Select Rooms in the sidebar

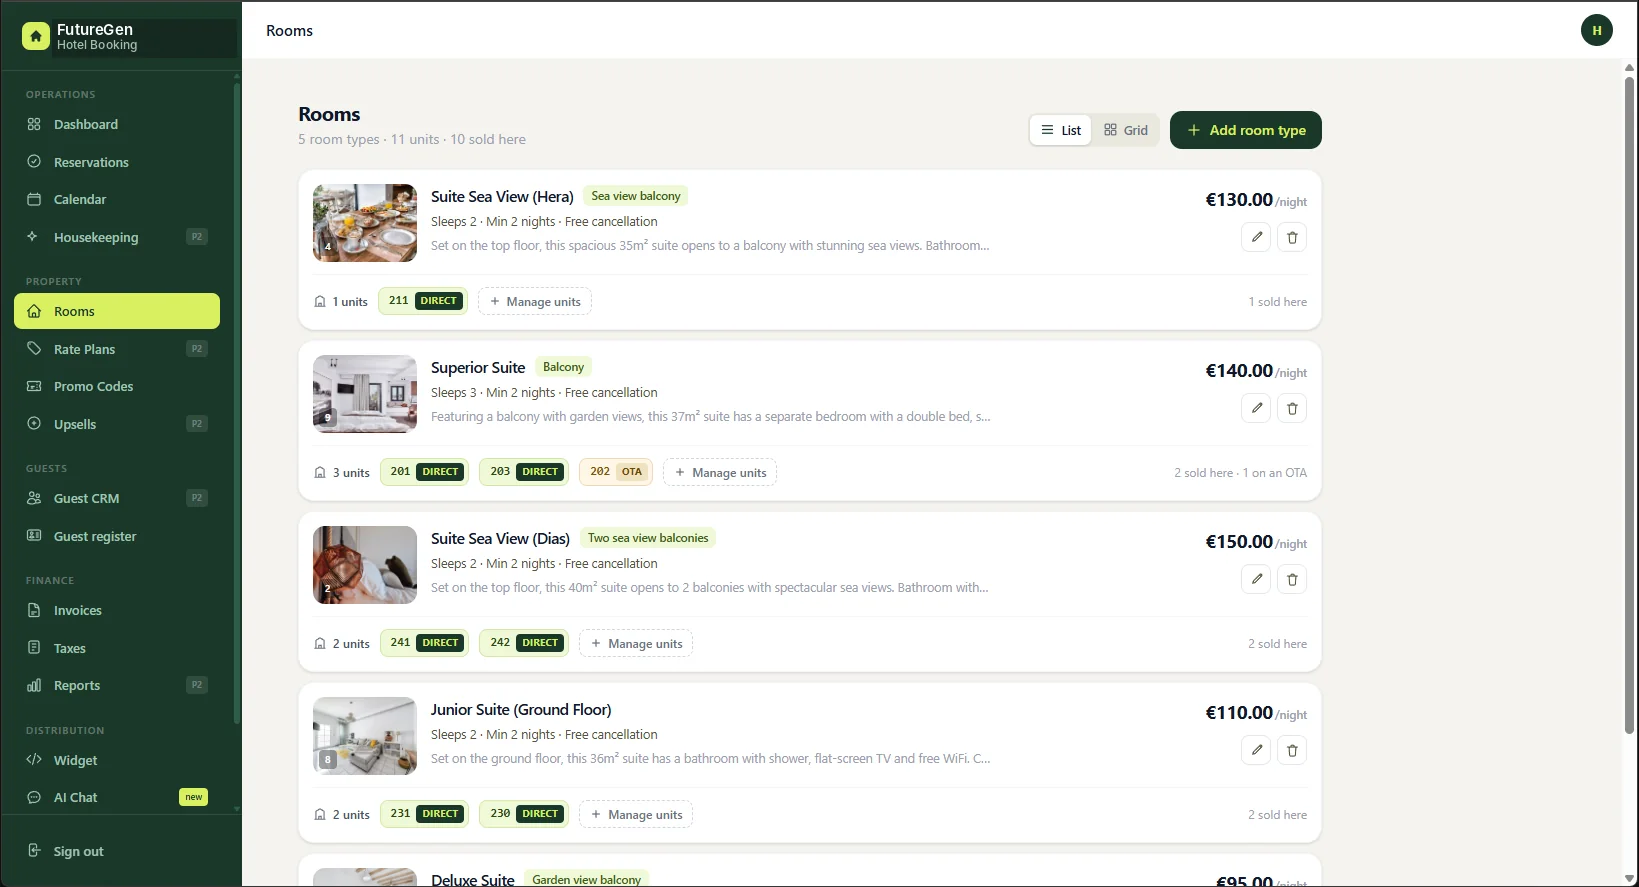[x=117, y=311]
